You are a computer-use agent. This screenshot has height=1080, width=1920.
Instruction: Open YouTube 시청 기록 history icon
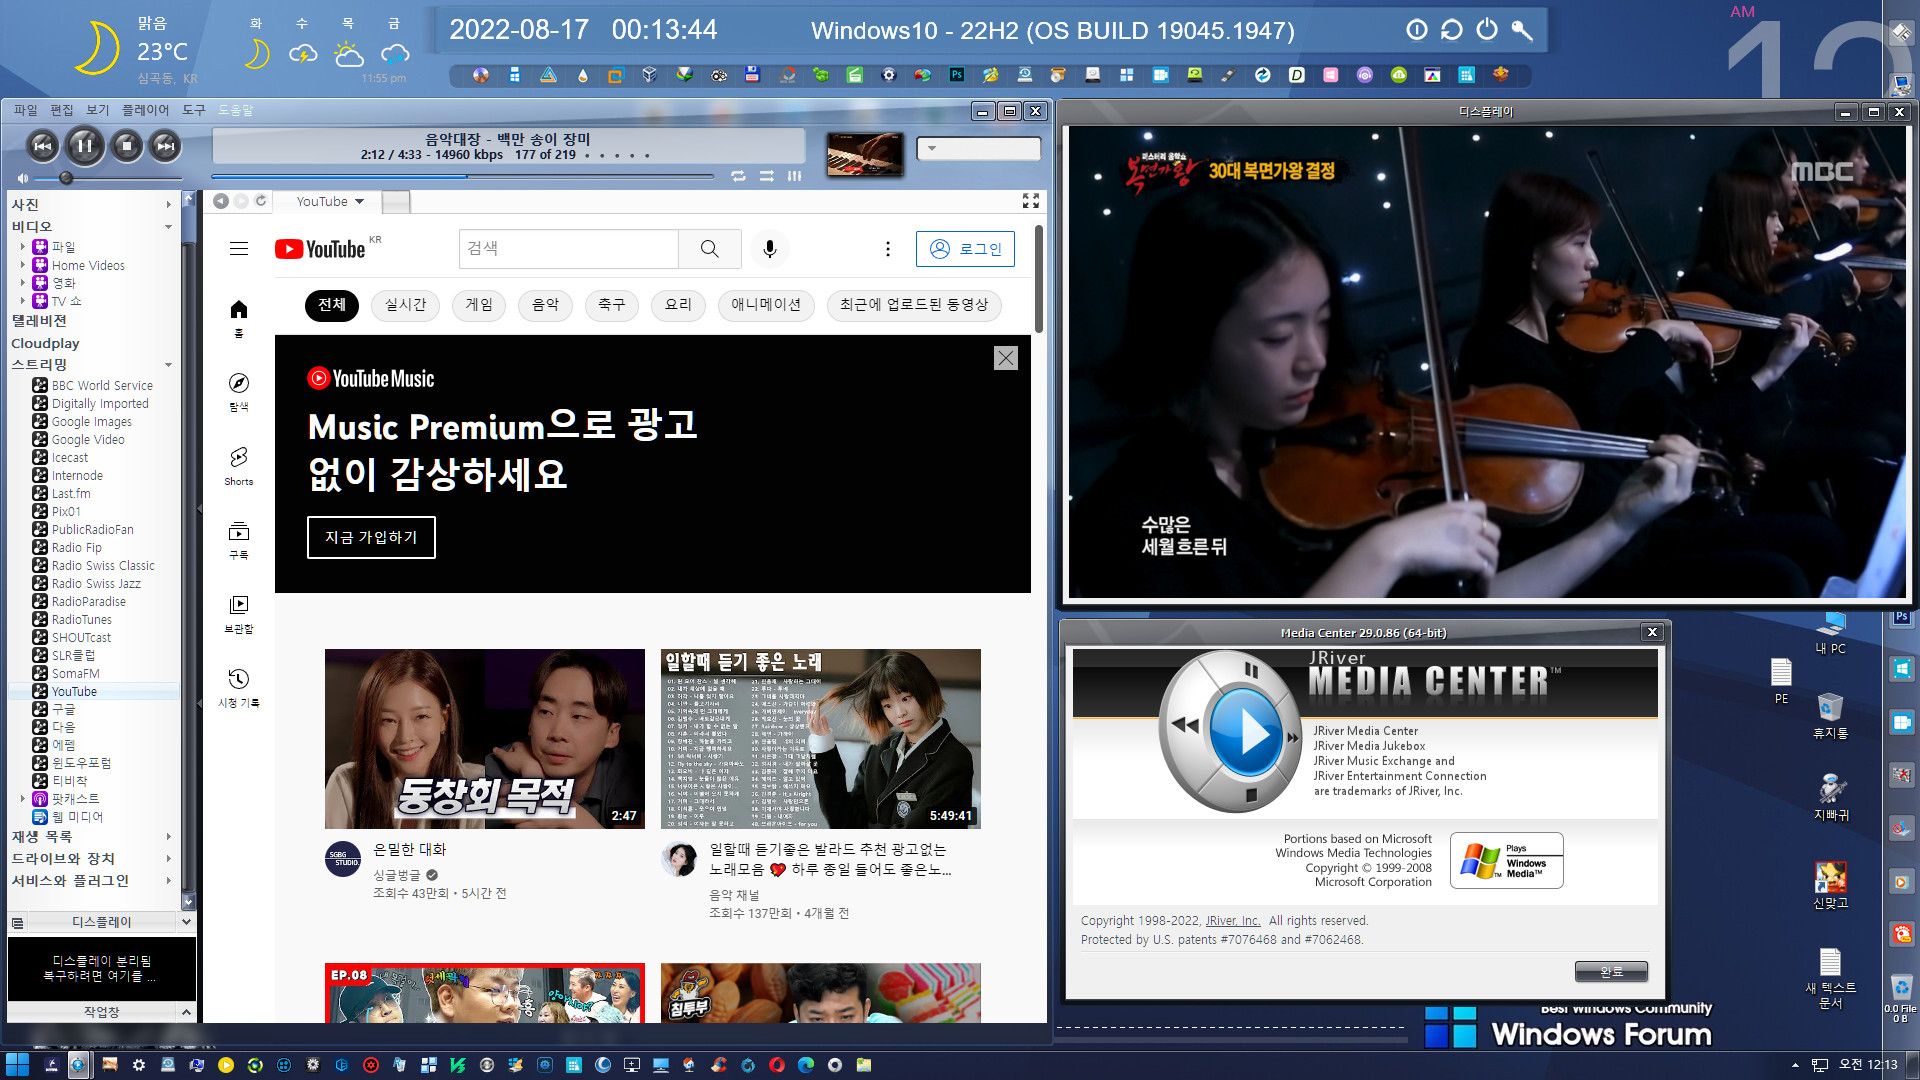coord(239,688)
